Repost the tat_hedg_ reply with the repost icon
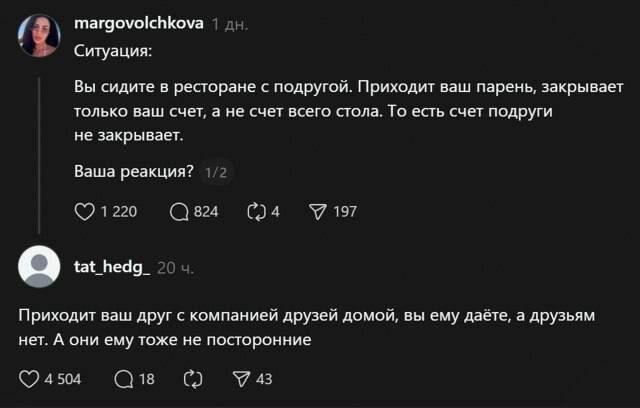Screen dimensions: 640x408 (193, 379)
